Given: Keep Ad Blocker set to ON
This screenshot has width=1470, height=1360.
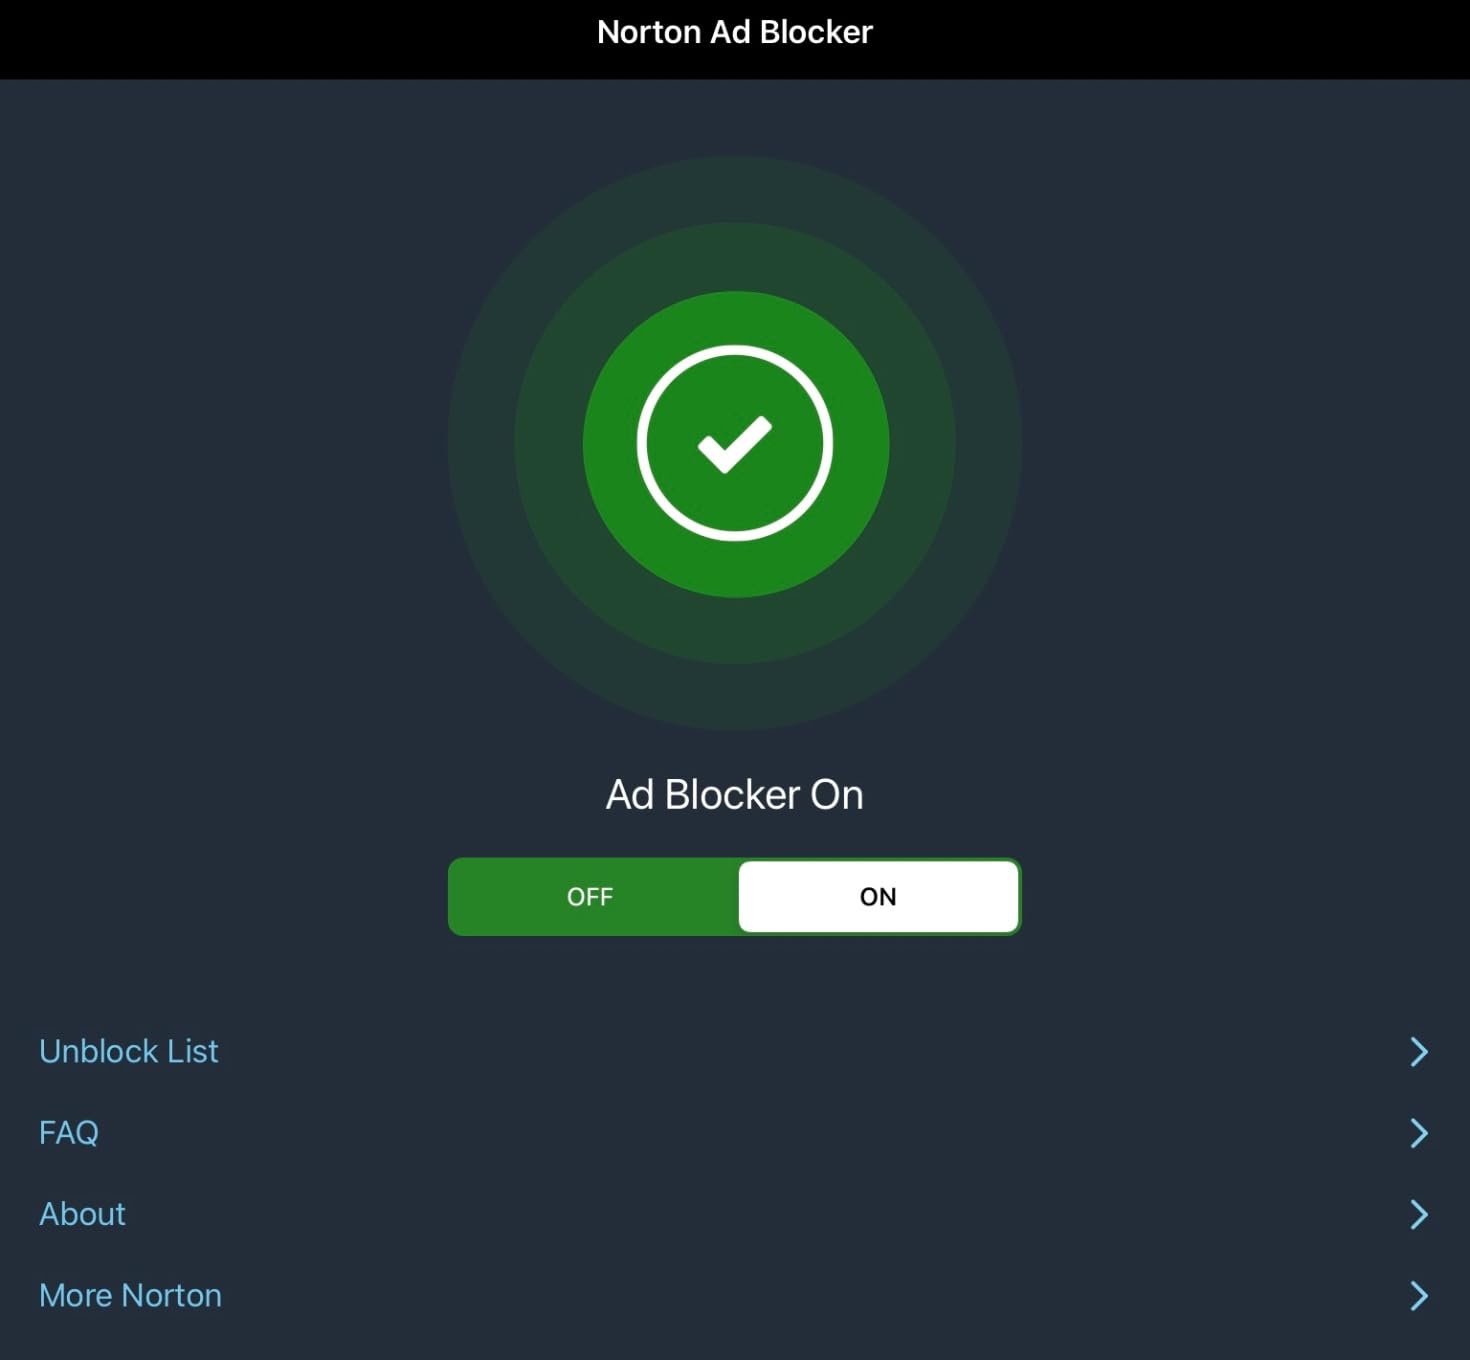Looking at the screenshot, I should point(878,896).
